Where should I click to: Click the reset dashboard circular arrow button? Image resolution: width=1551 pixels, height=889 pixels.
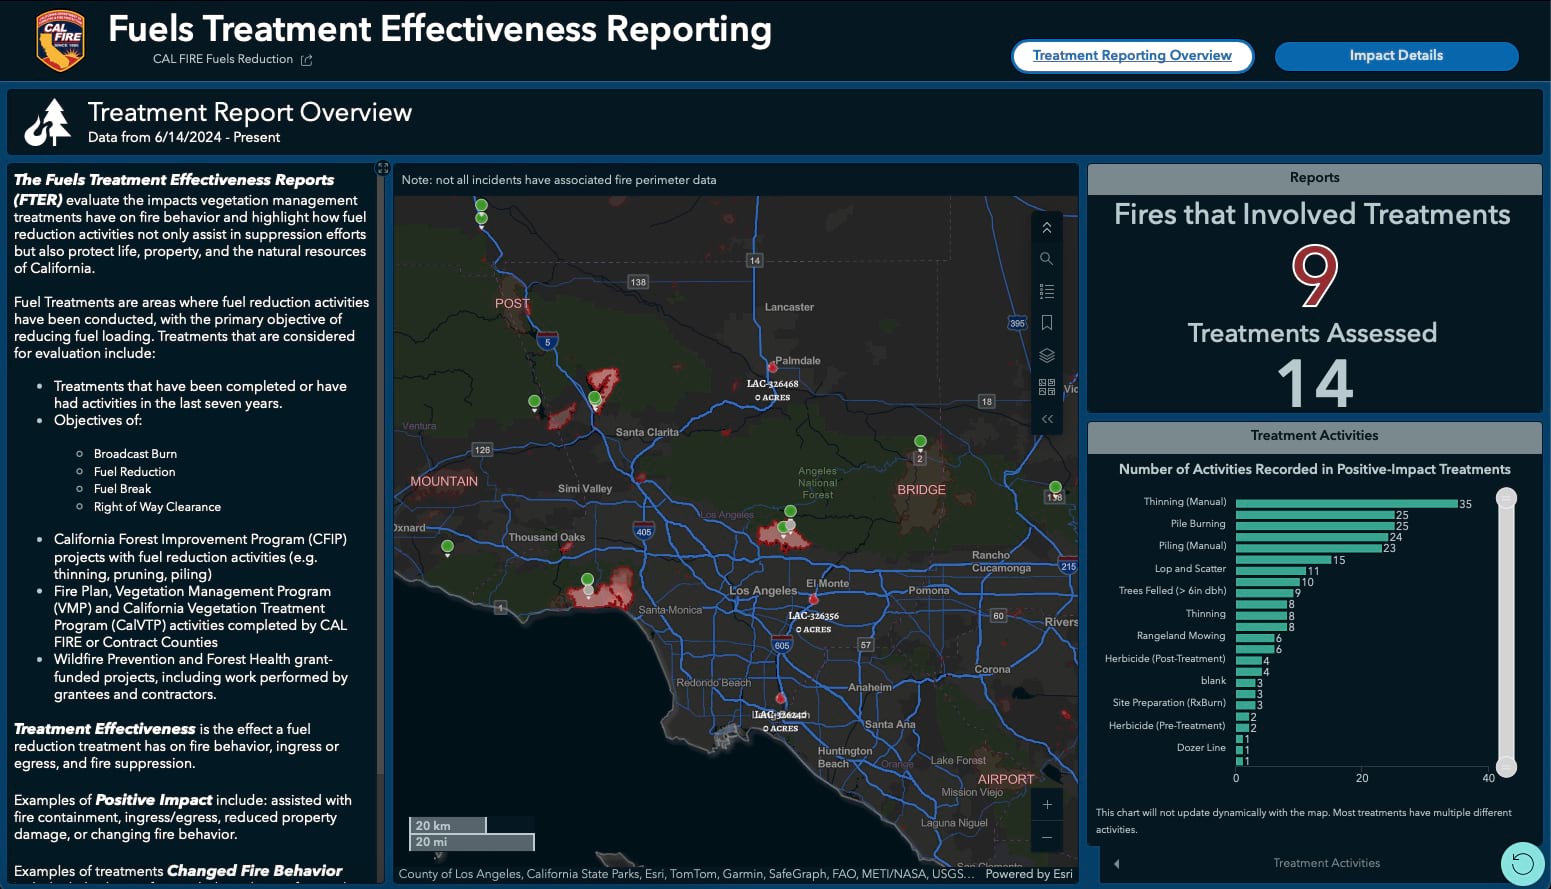[1522, 861]
